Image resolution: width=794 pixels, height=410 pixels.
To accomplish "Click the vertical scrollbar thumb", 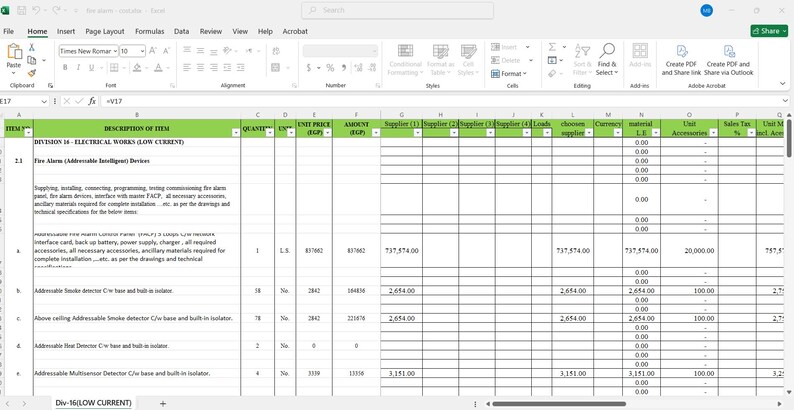I will click(x=789, y=138).
